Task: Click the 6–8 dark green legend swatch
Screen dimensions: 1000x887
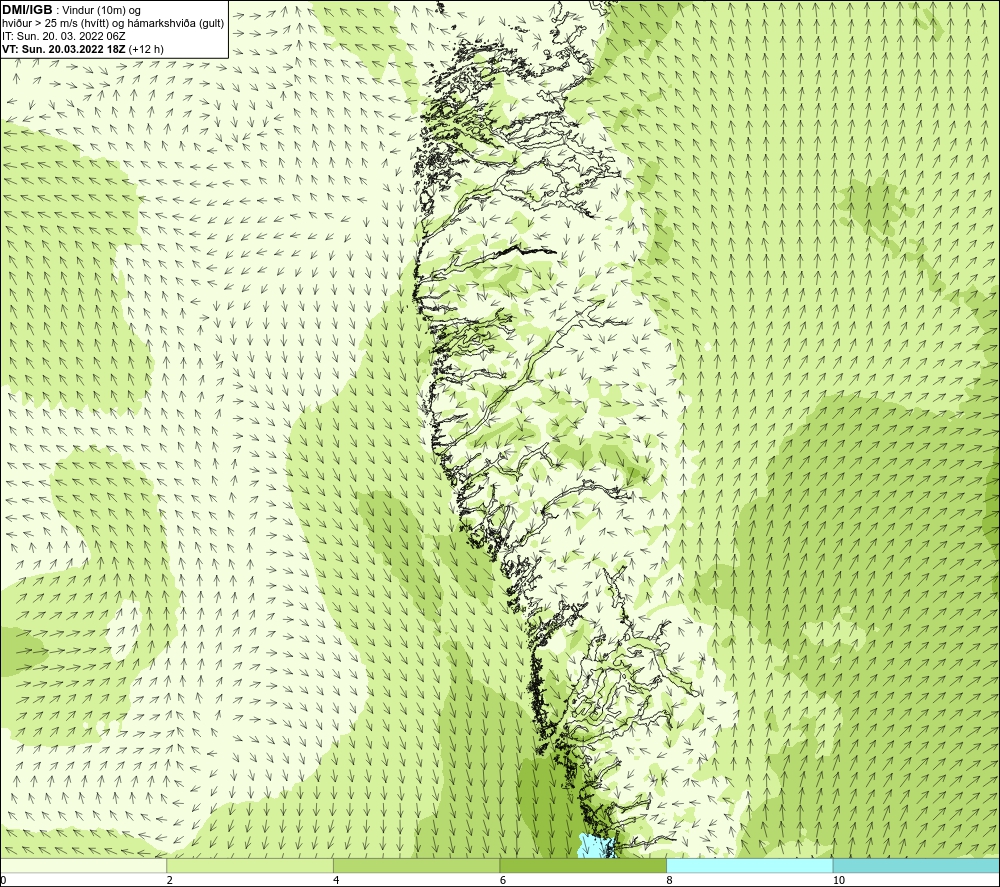Action: click(x=583, y=866)
